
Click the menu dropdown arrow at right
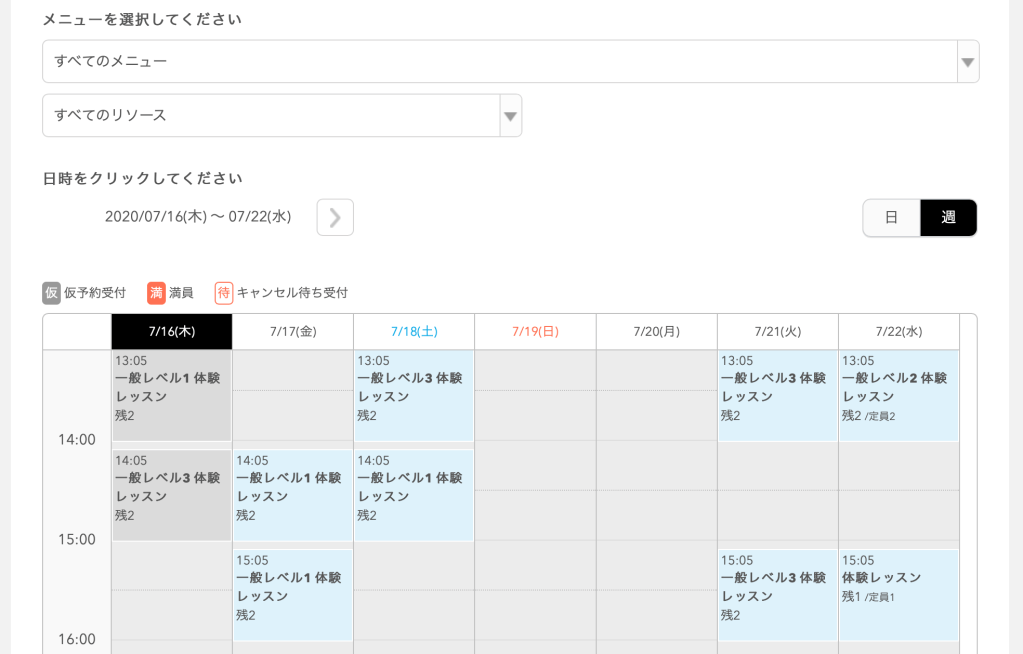pyautogui.click(x=967, y=62)
